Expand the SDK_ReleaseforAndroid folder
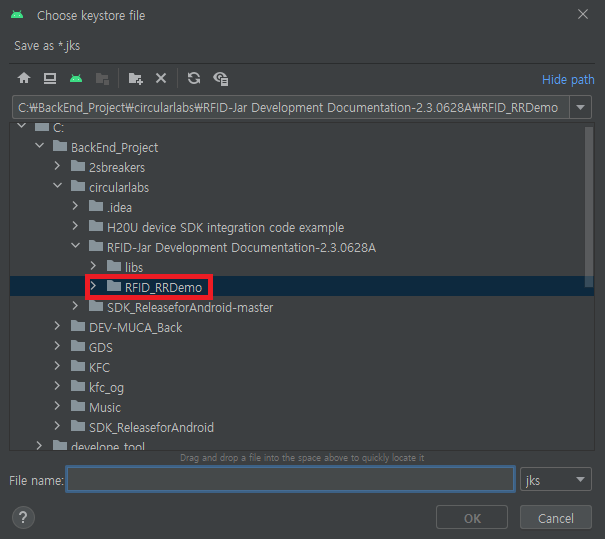The width and height of the screenshot is (605, 539). pyautogui.click(x=57, y=426)
